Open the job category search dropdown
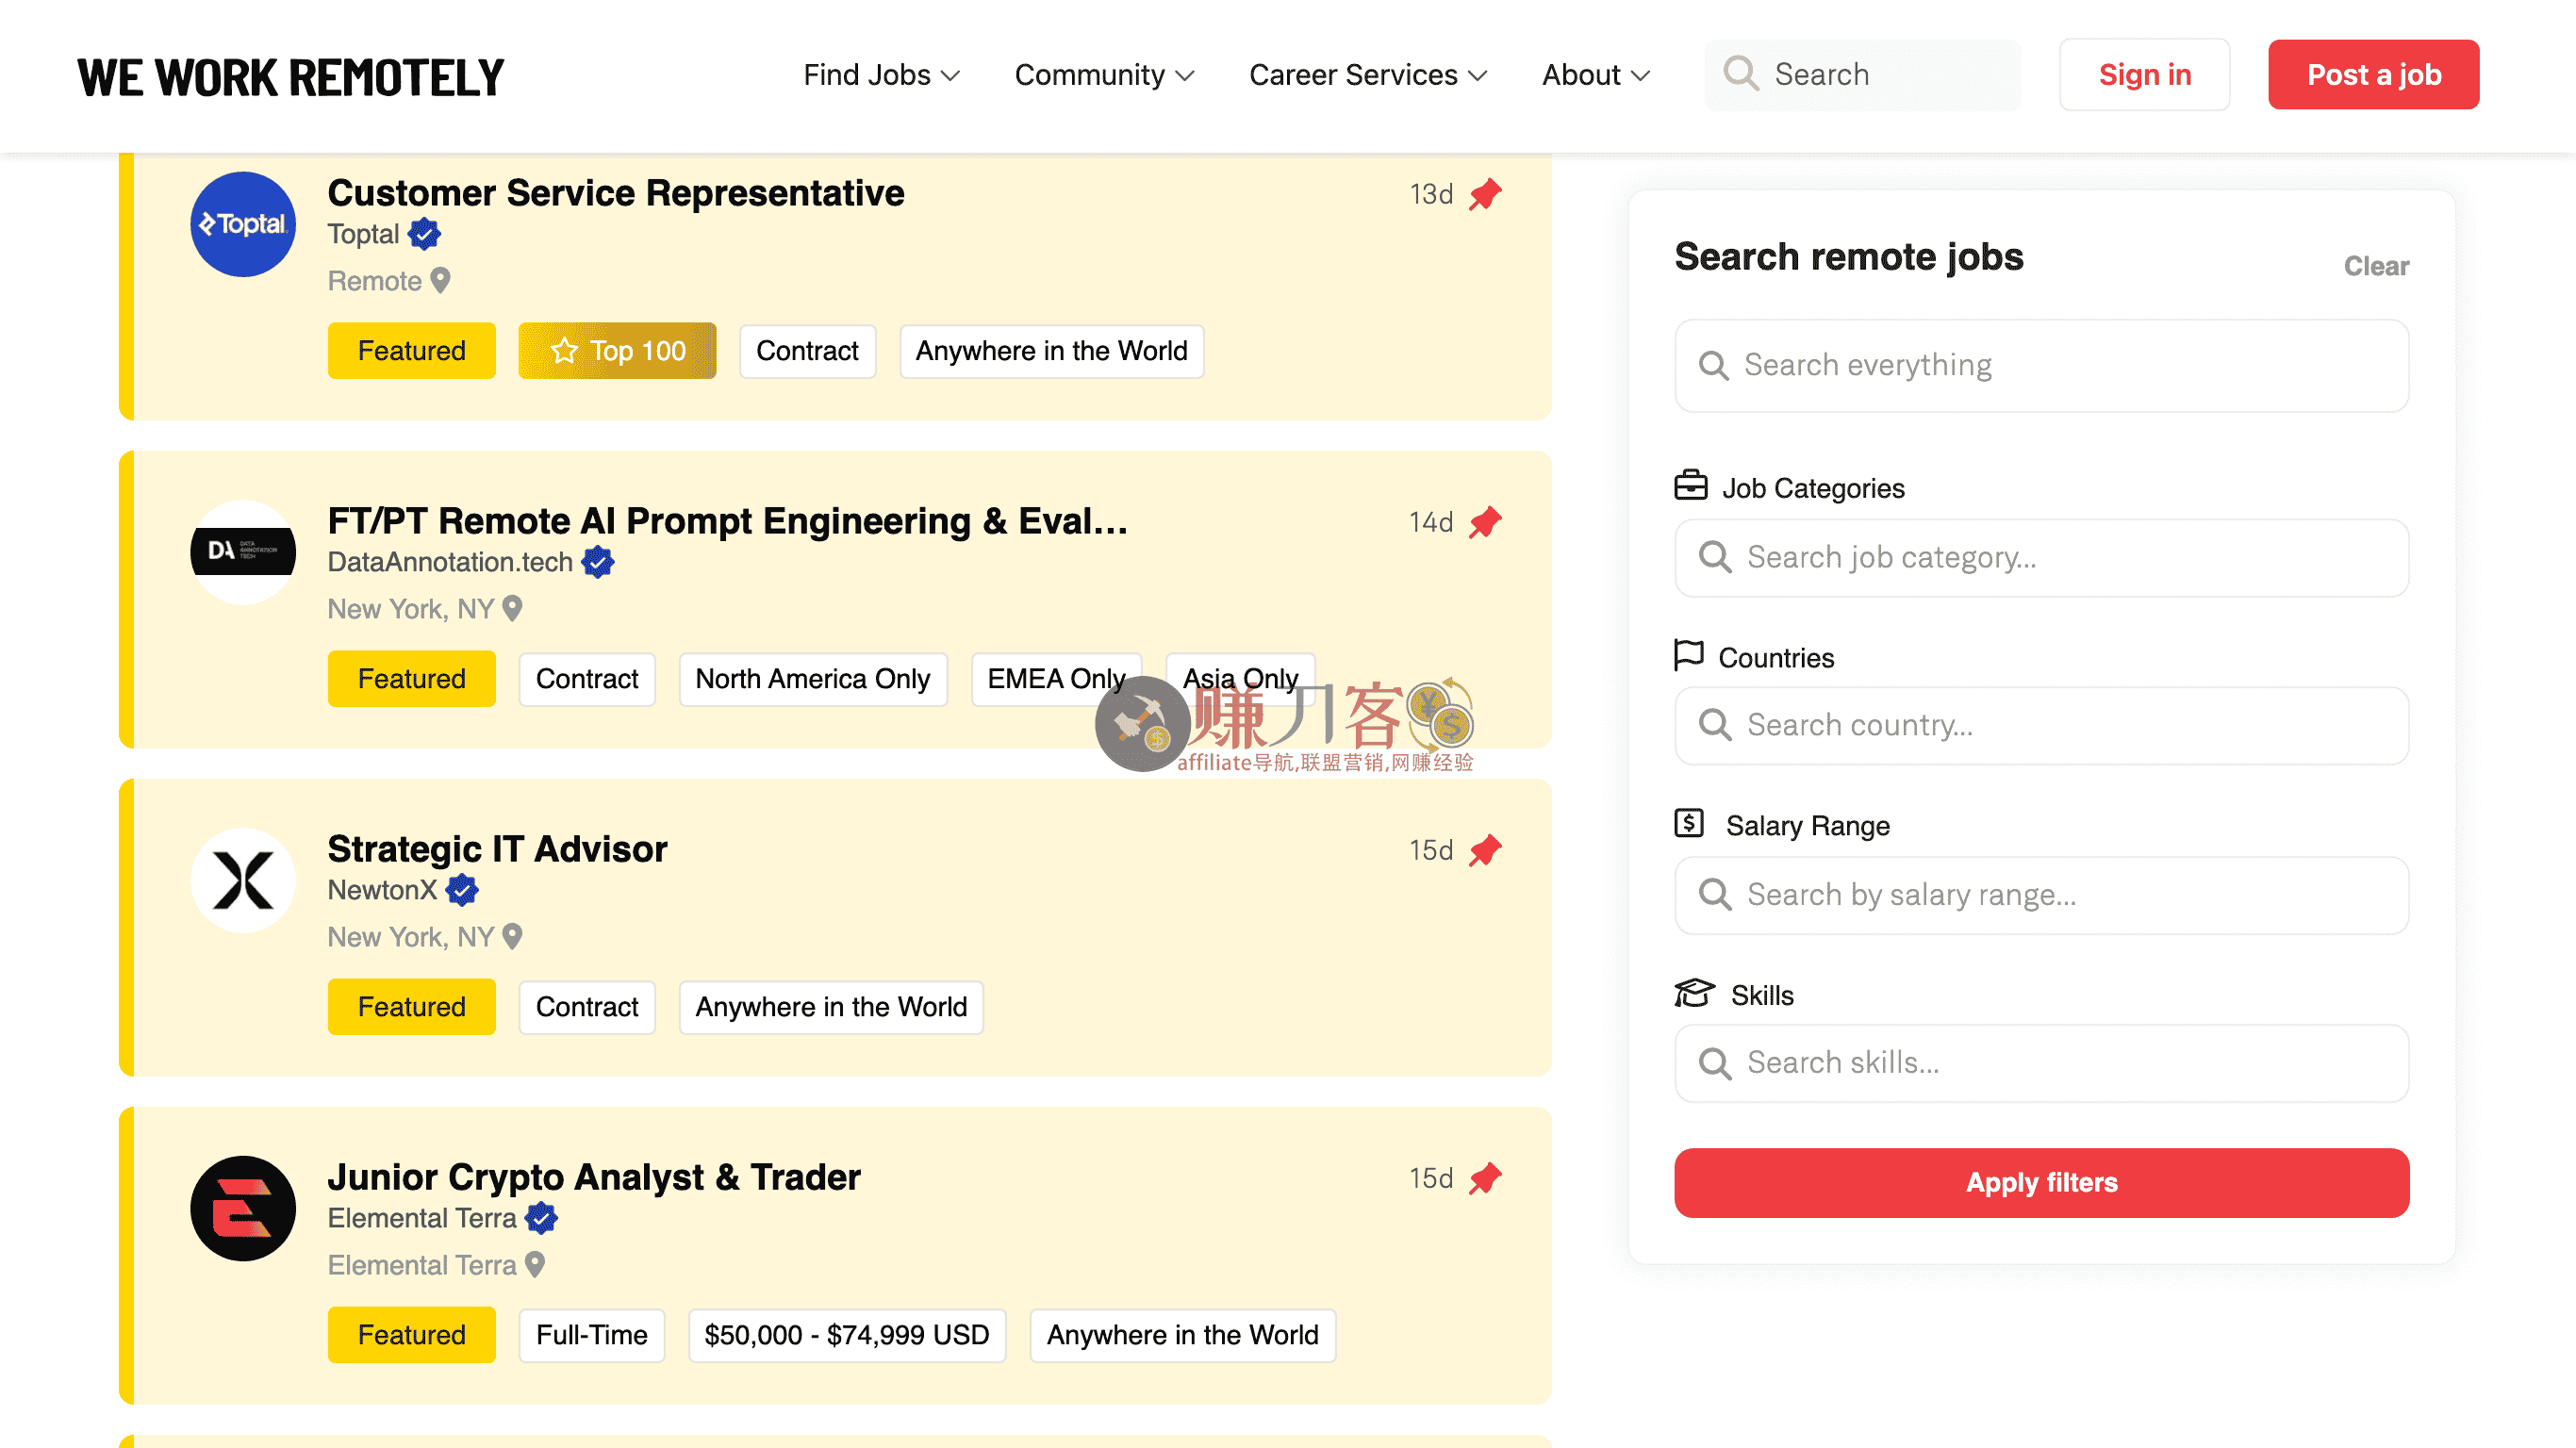Screen dimensions: 2576x1448 point(2042,558)
